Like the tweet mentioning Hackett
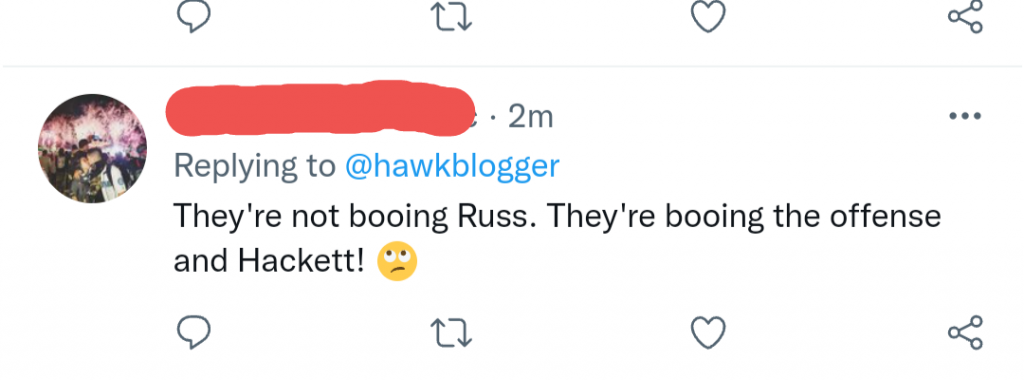The height and width of the screenshot is (380, 1024). (x=709, y=332)
